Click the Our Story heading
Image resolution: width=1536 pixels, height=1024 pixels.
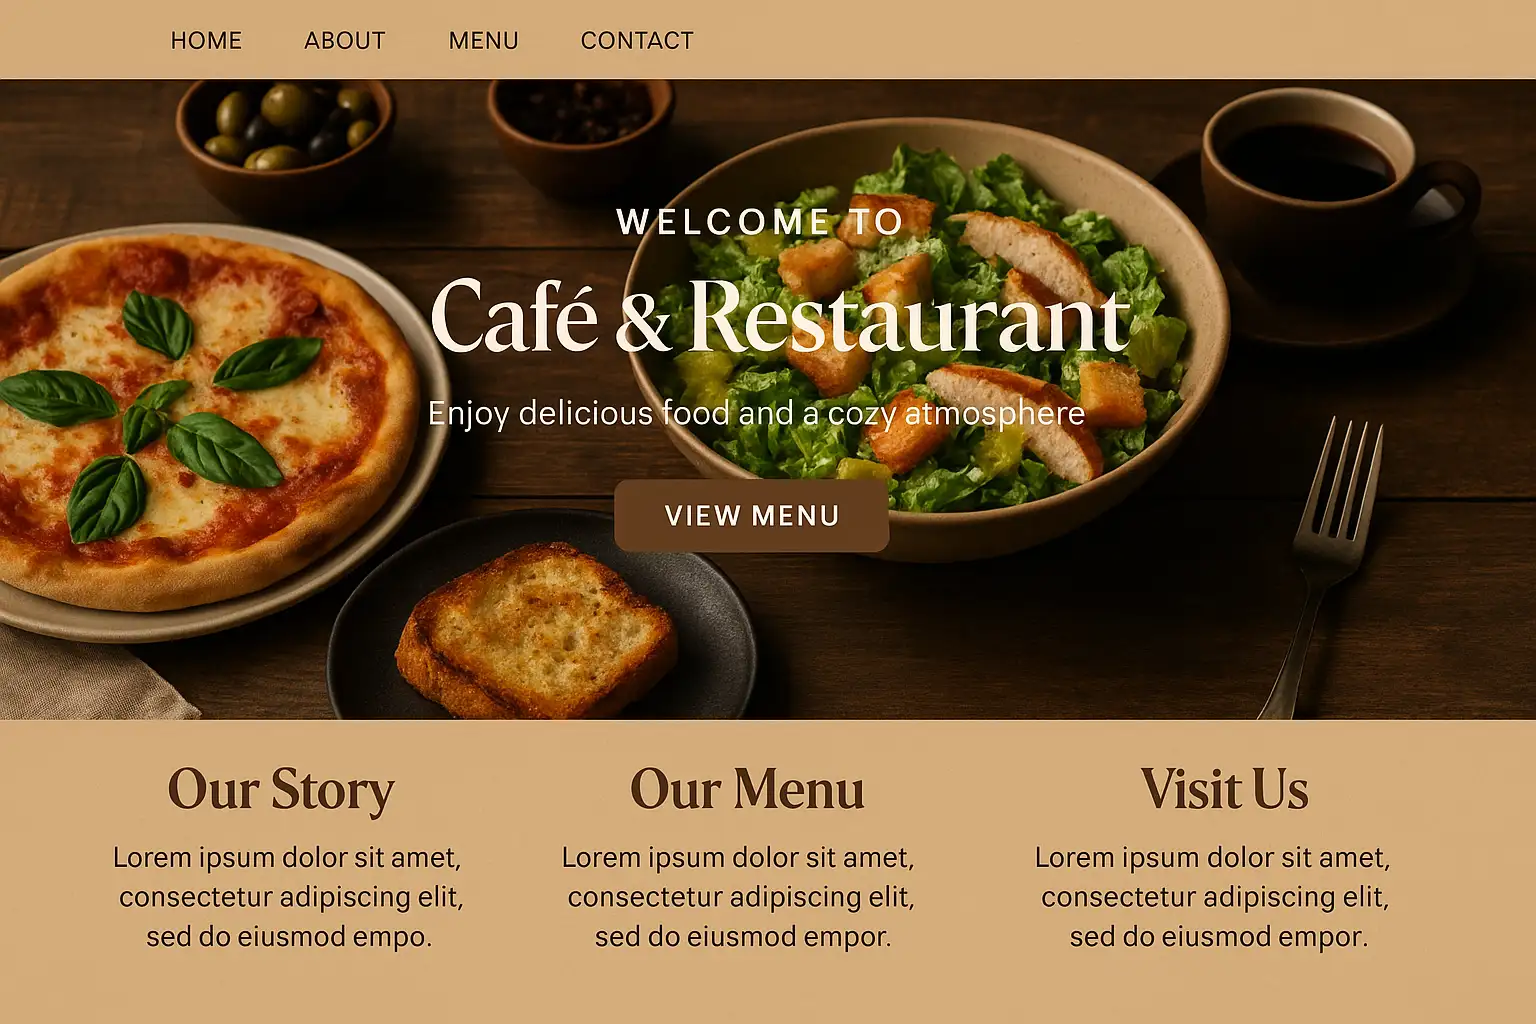pos(281,790)
